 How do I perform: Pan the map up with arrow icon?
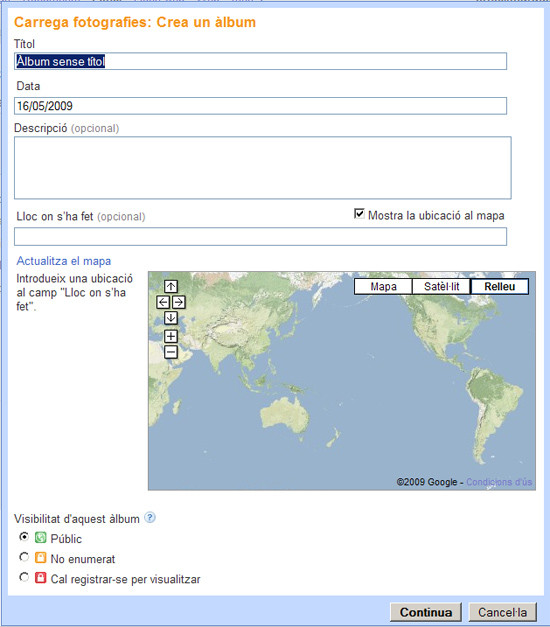click(x=171, y=286)
